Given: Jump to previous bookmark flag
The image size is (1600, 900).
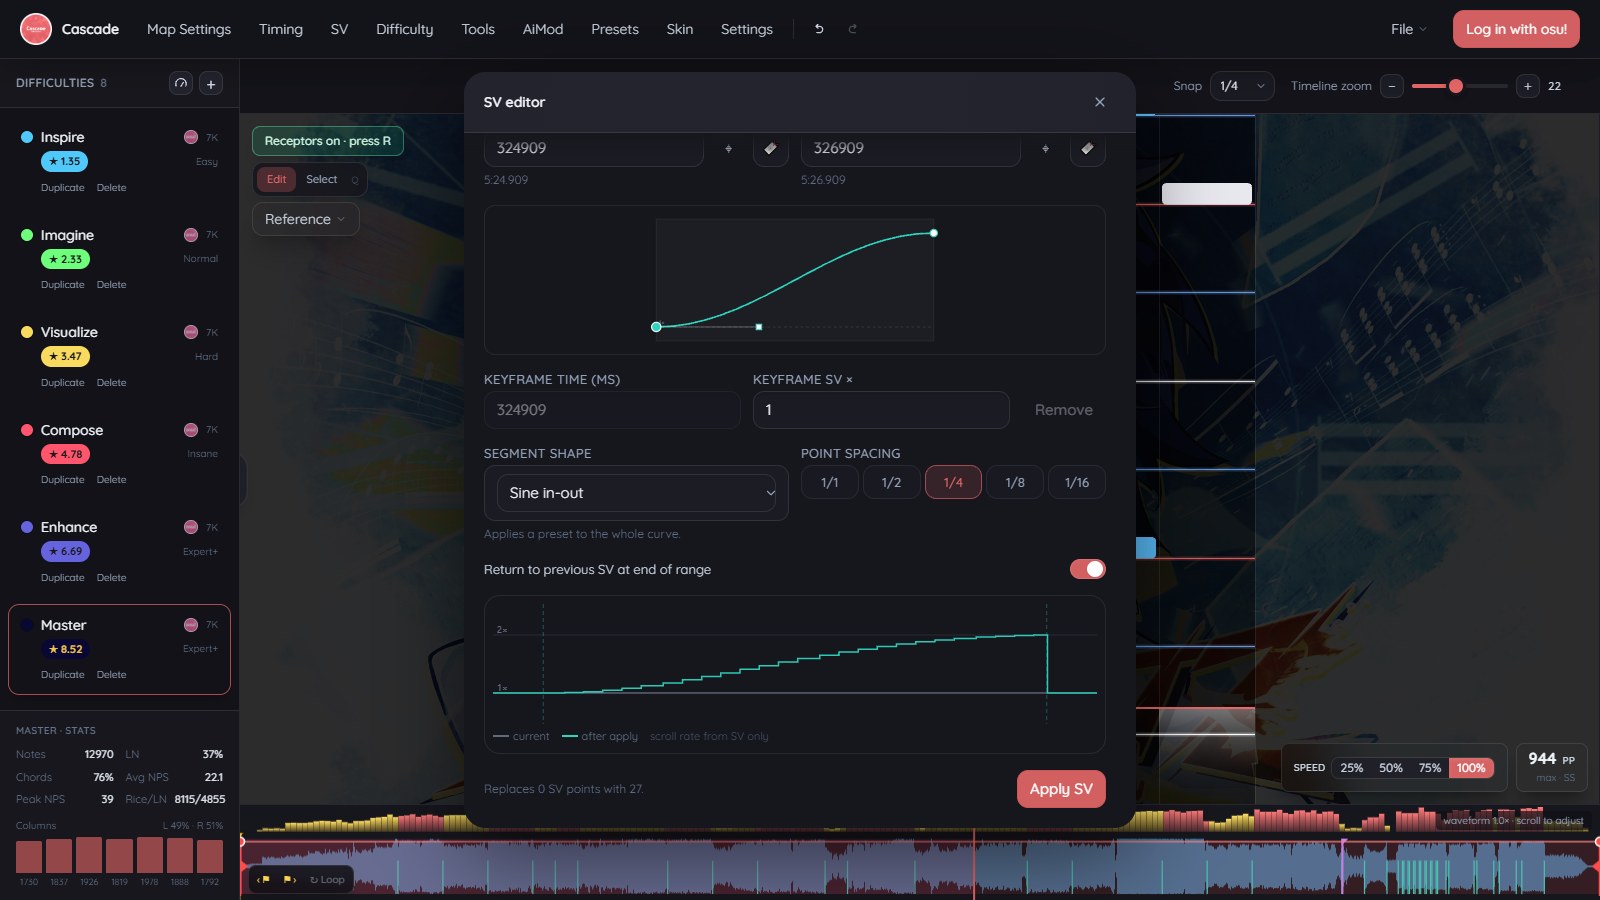Looking at the screenshot, I should tap(265, 880).
